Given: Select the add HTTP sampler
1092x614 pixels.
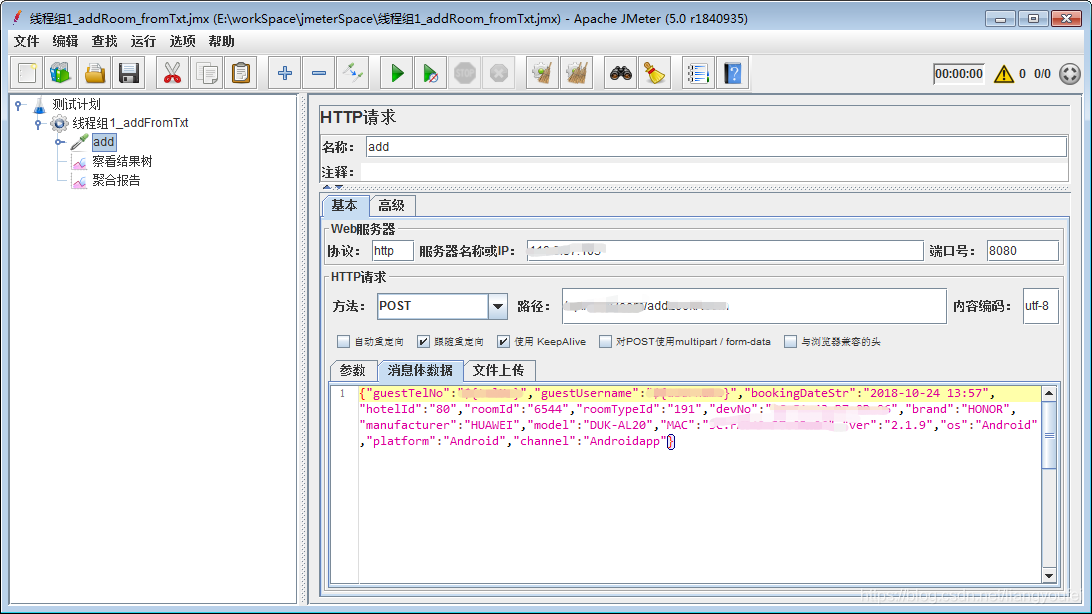Looking at the screenshot, I should click(104, 142).
